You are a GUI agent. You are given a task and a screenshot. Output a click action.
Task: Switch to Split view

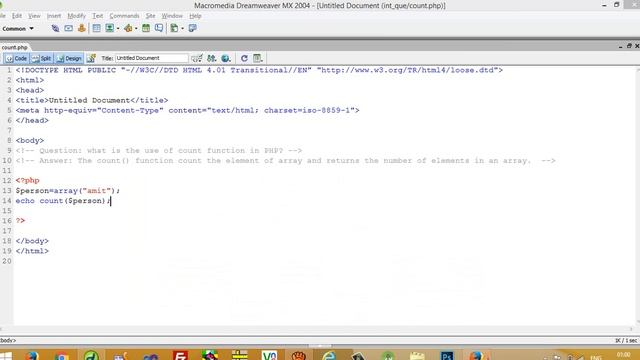tap(42, 58)
